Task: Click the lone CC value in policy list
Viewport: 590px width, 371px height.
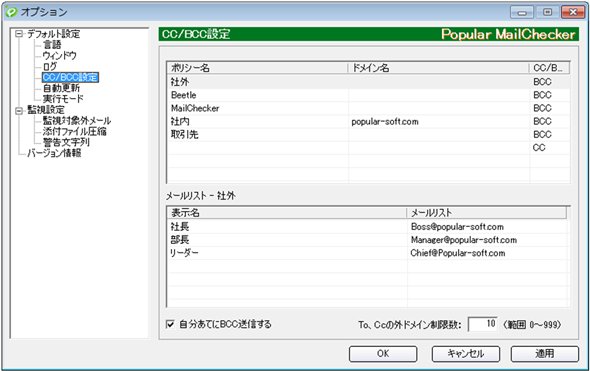Action: click(539, 148)
